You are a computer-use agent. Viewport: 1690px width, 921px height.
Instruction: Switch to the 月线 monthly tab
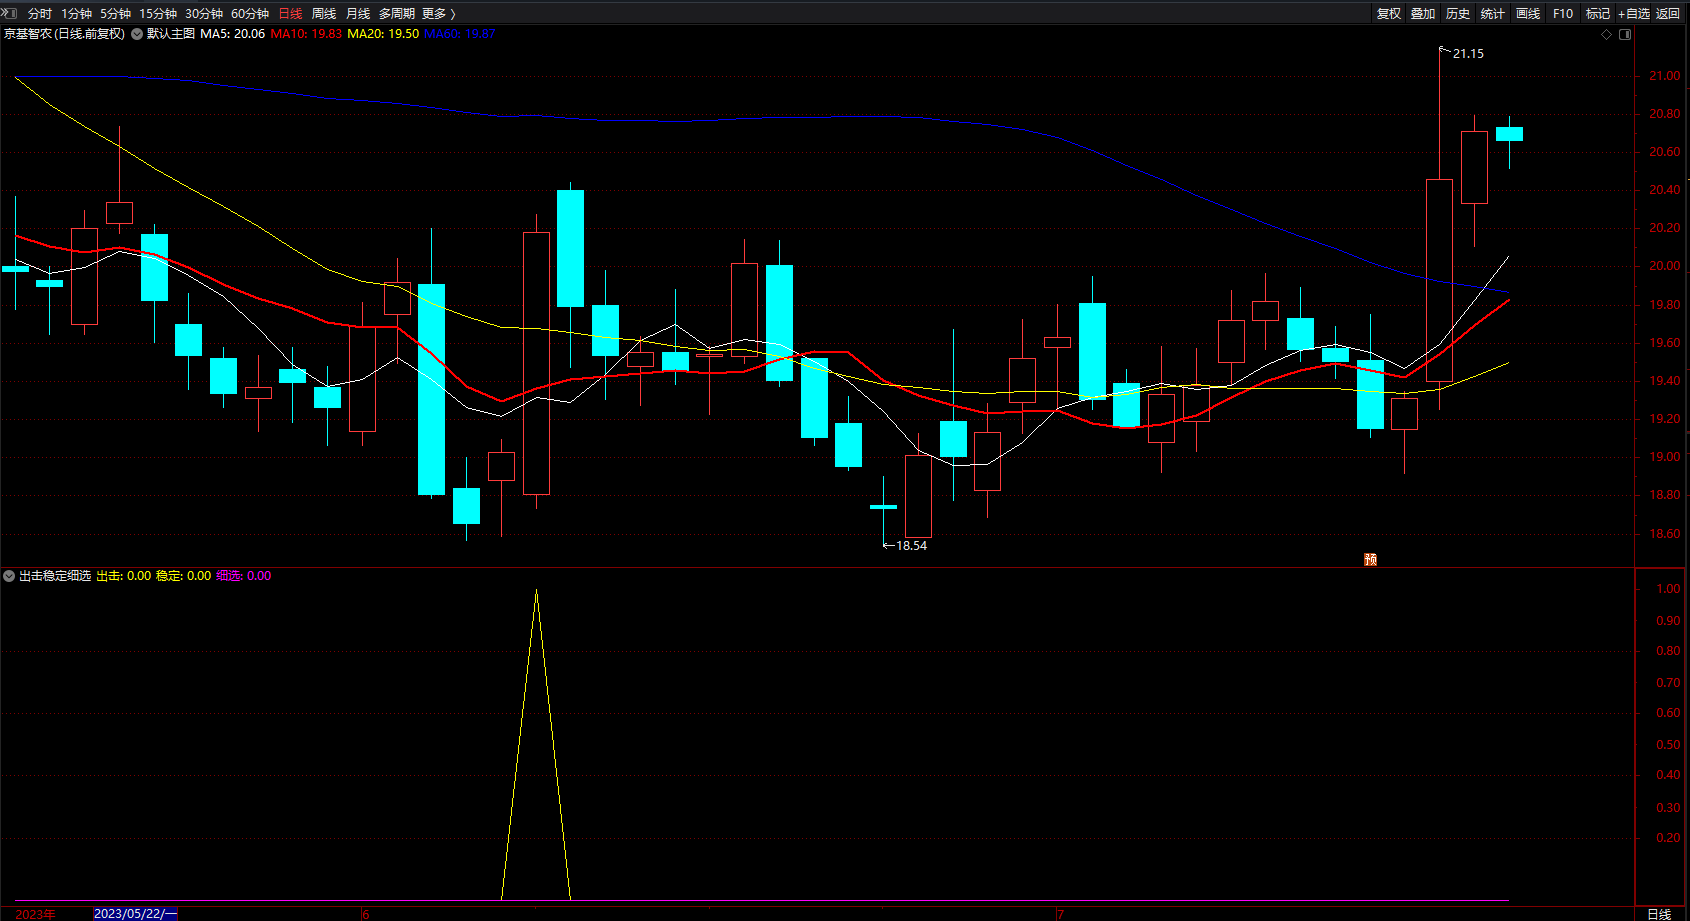[x=358, y=14]
